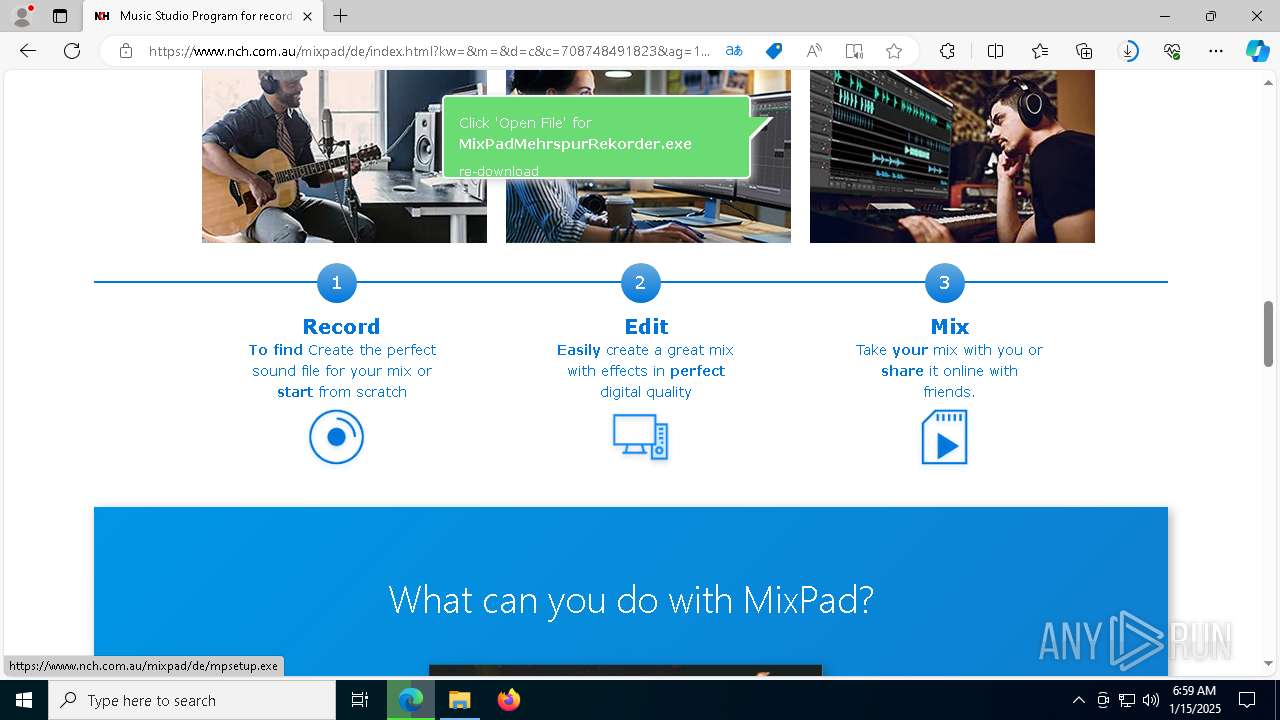Click the MixPadMehrspurRekorder.exe file name text

click(x=575, y=144)
